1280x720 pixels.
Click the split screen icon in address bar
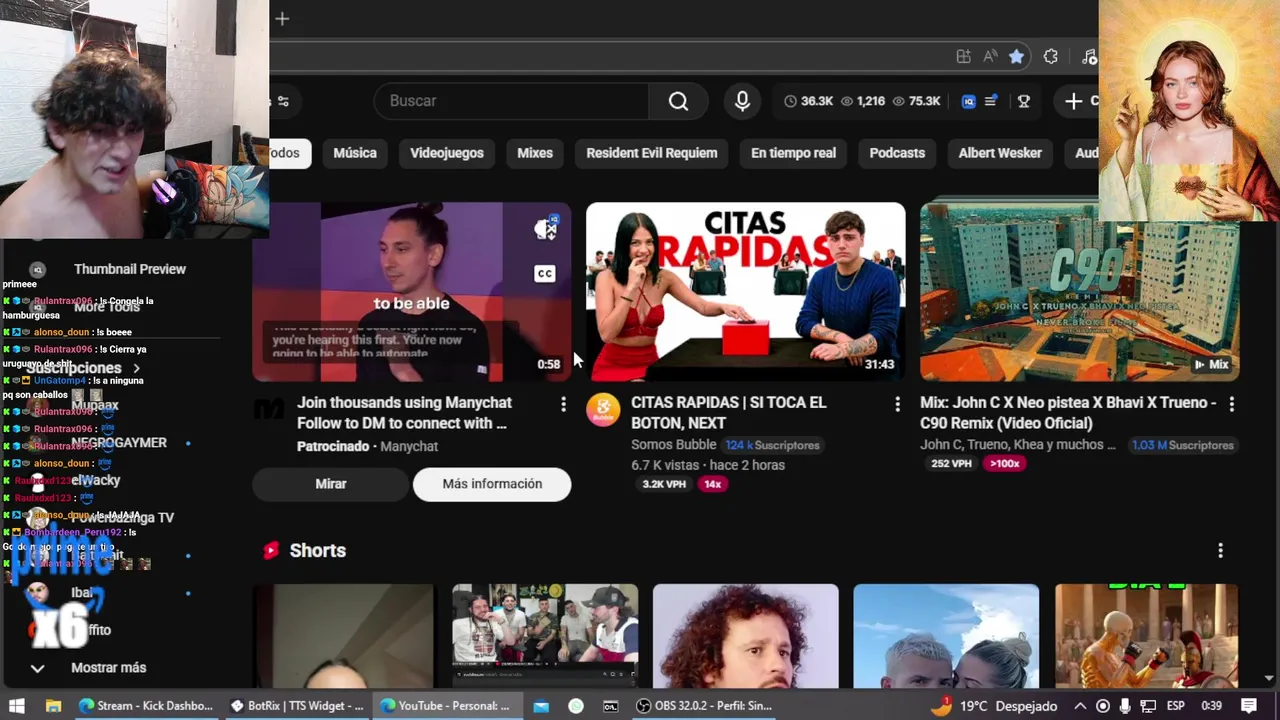[963, 57]
